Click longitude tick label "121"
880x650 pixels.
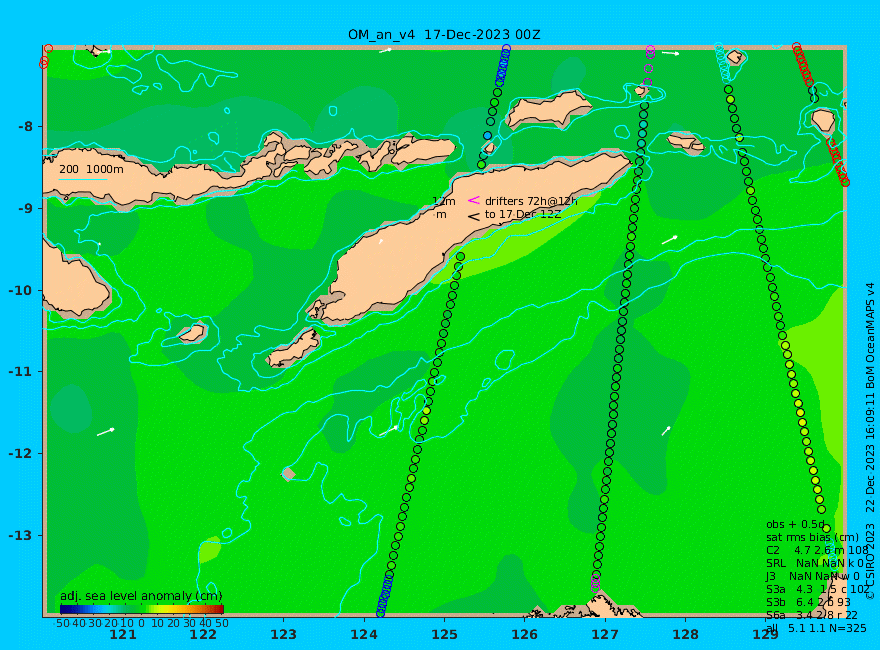[x=123, y=634]
